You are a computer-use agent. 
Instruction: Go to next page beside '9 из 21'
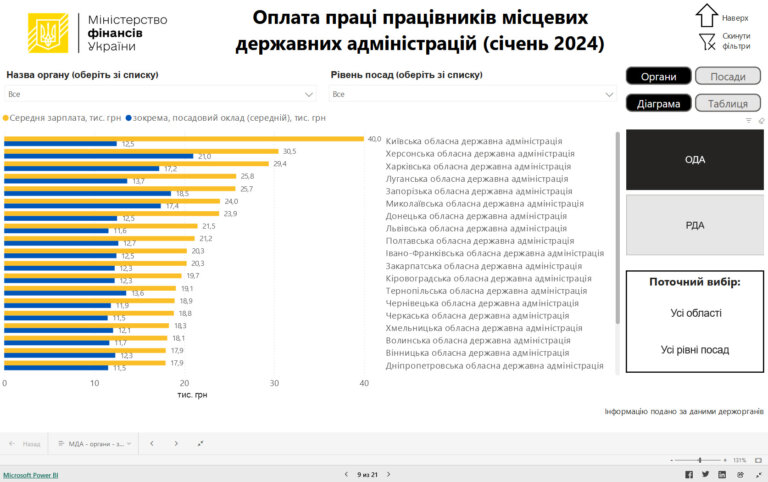[x=389, y=474]
